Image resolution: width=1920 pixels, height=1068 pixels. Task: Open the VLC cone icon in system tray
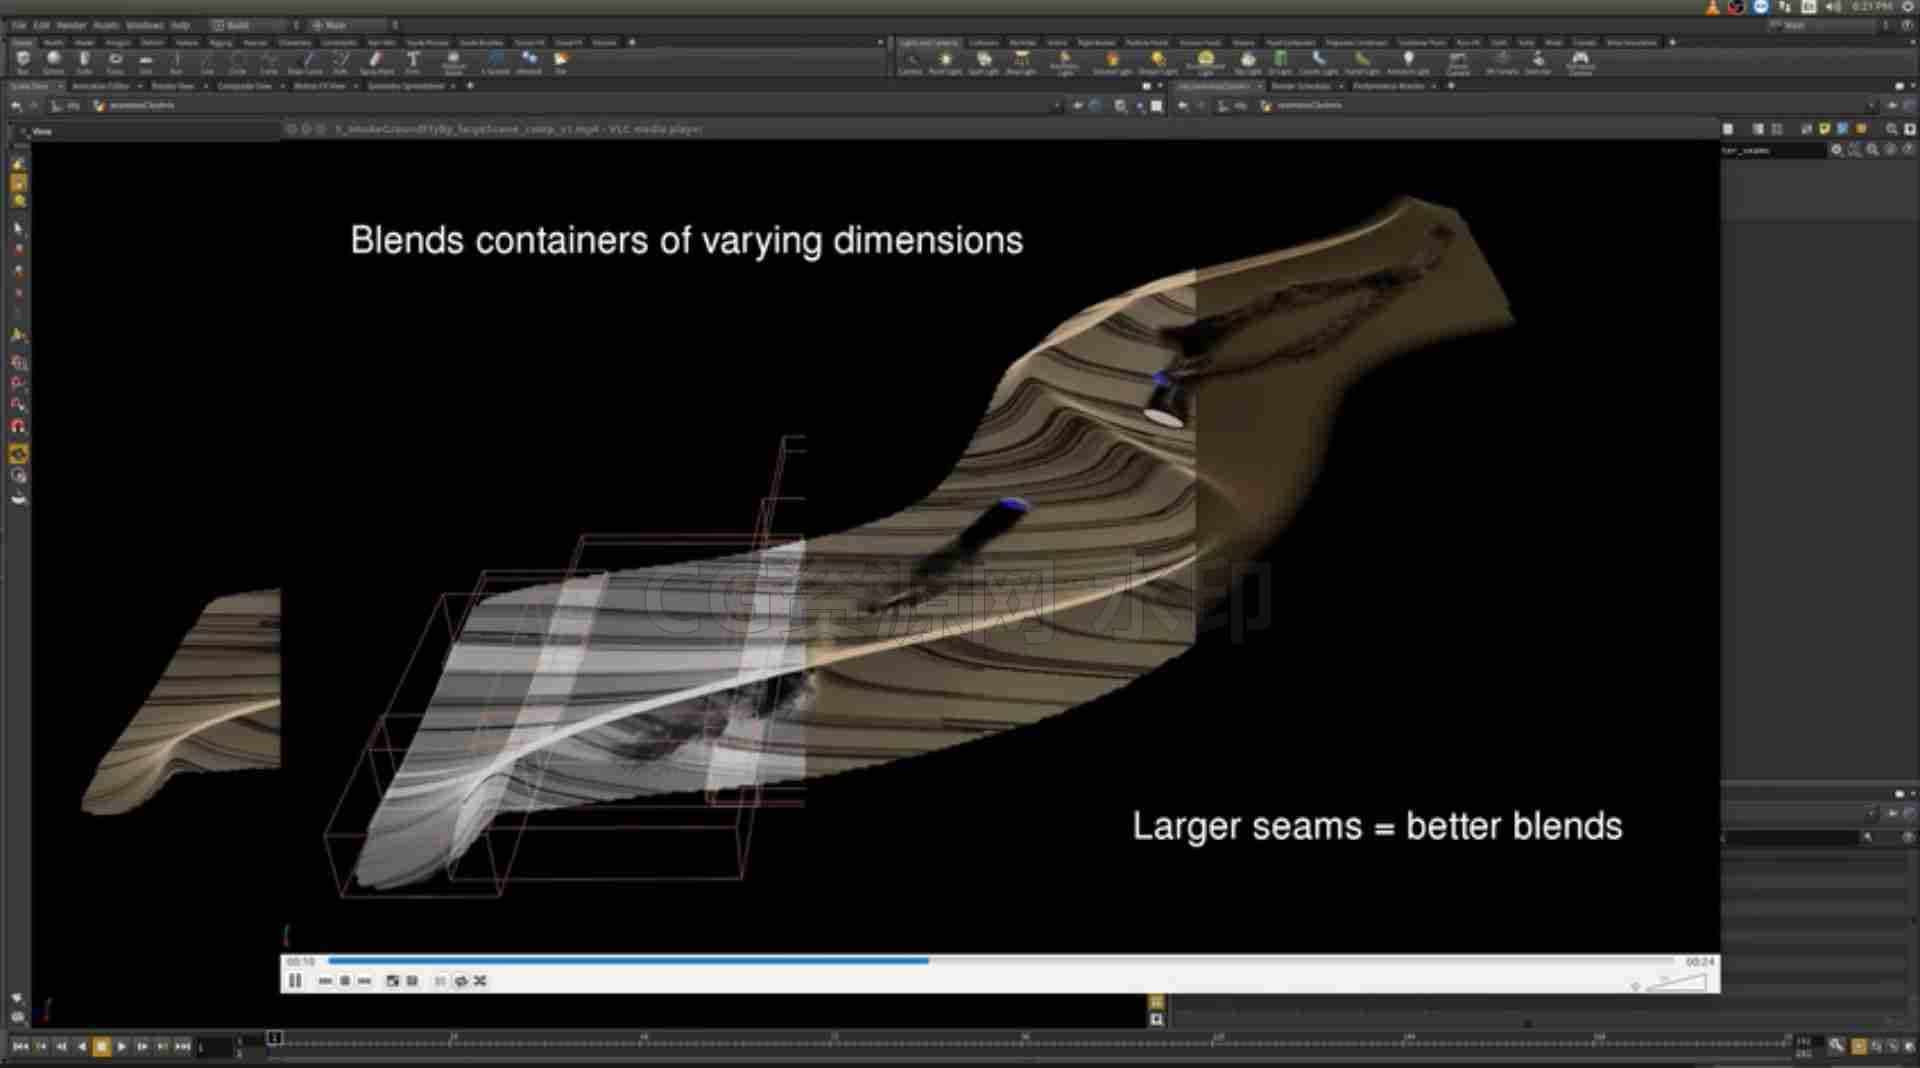click(1712, 7)
